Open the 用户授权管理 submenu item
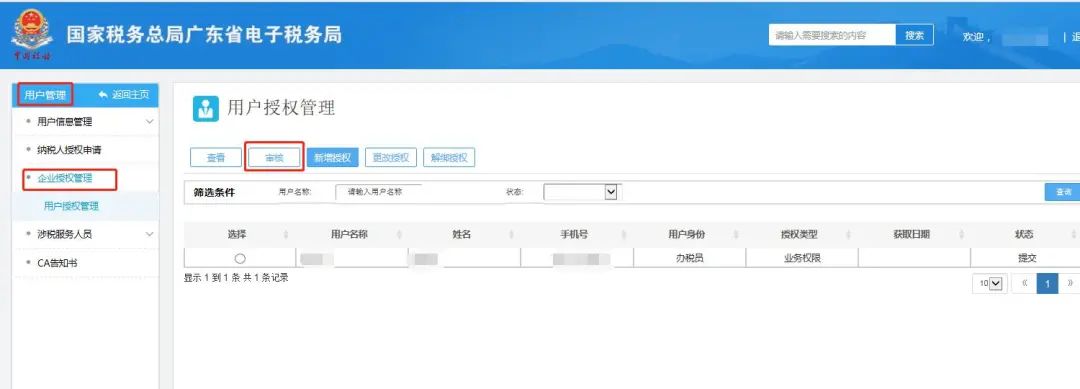The height and width of the screenshot is (389, 1080). pos(71,206)
